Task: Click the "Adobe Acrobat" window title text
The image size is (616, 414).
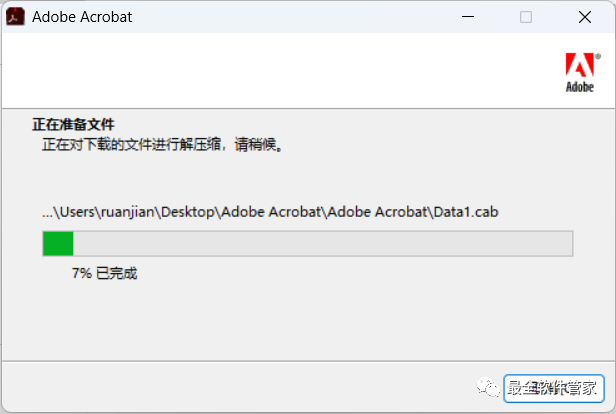Action: coord(82,17)
